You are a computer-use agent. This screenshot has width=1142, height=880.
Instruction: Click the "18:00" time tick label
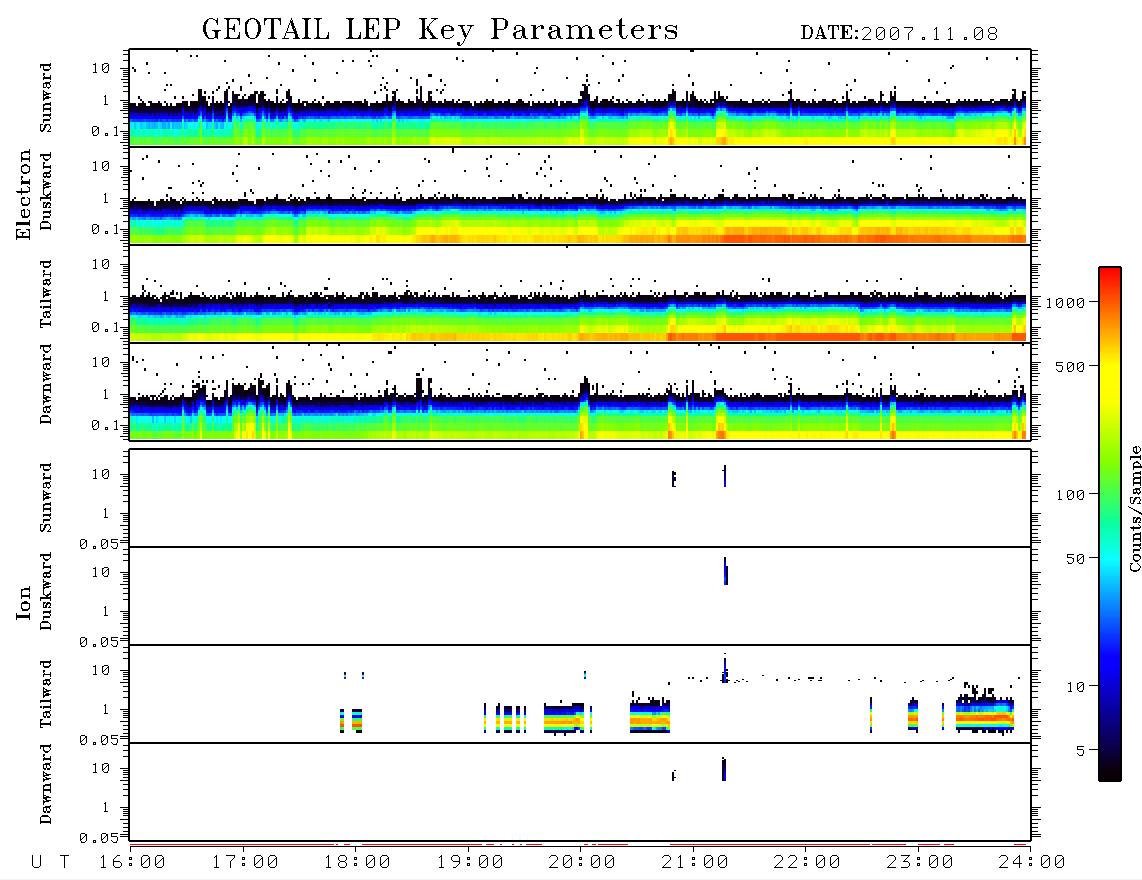(357, 862)
